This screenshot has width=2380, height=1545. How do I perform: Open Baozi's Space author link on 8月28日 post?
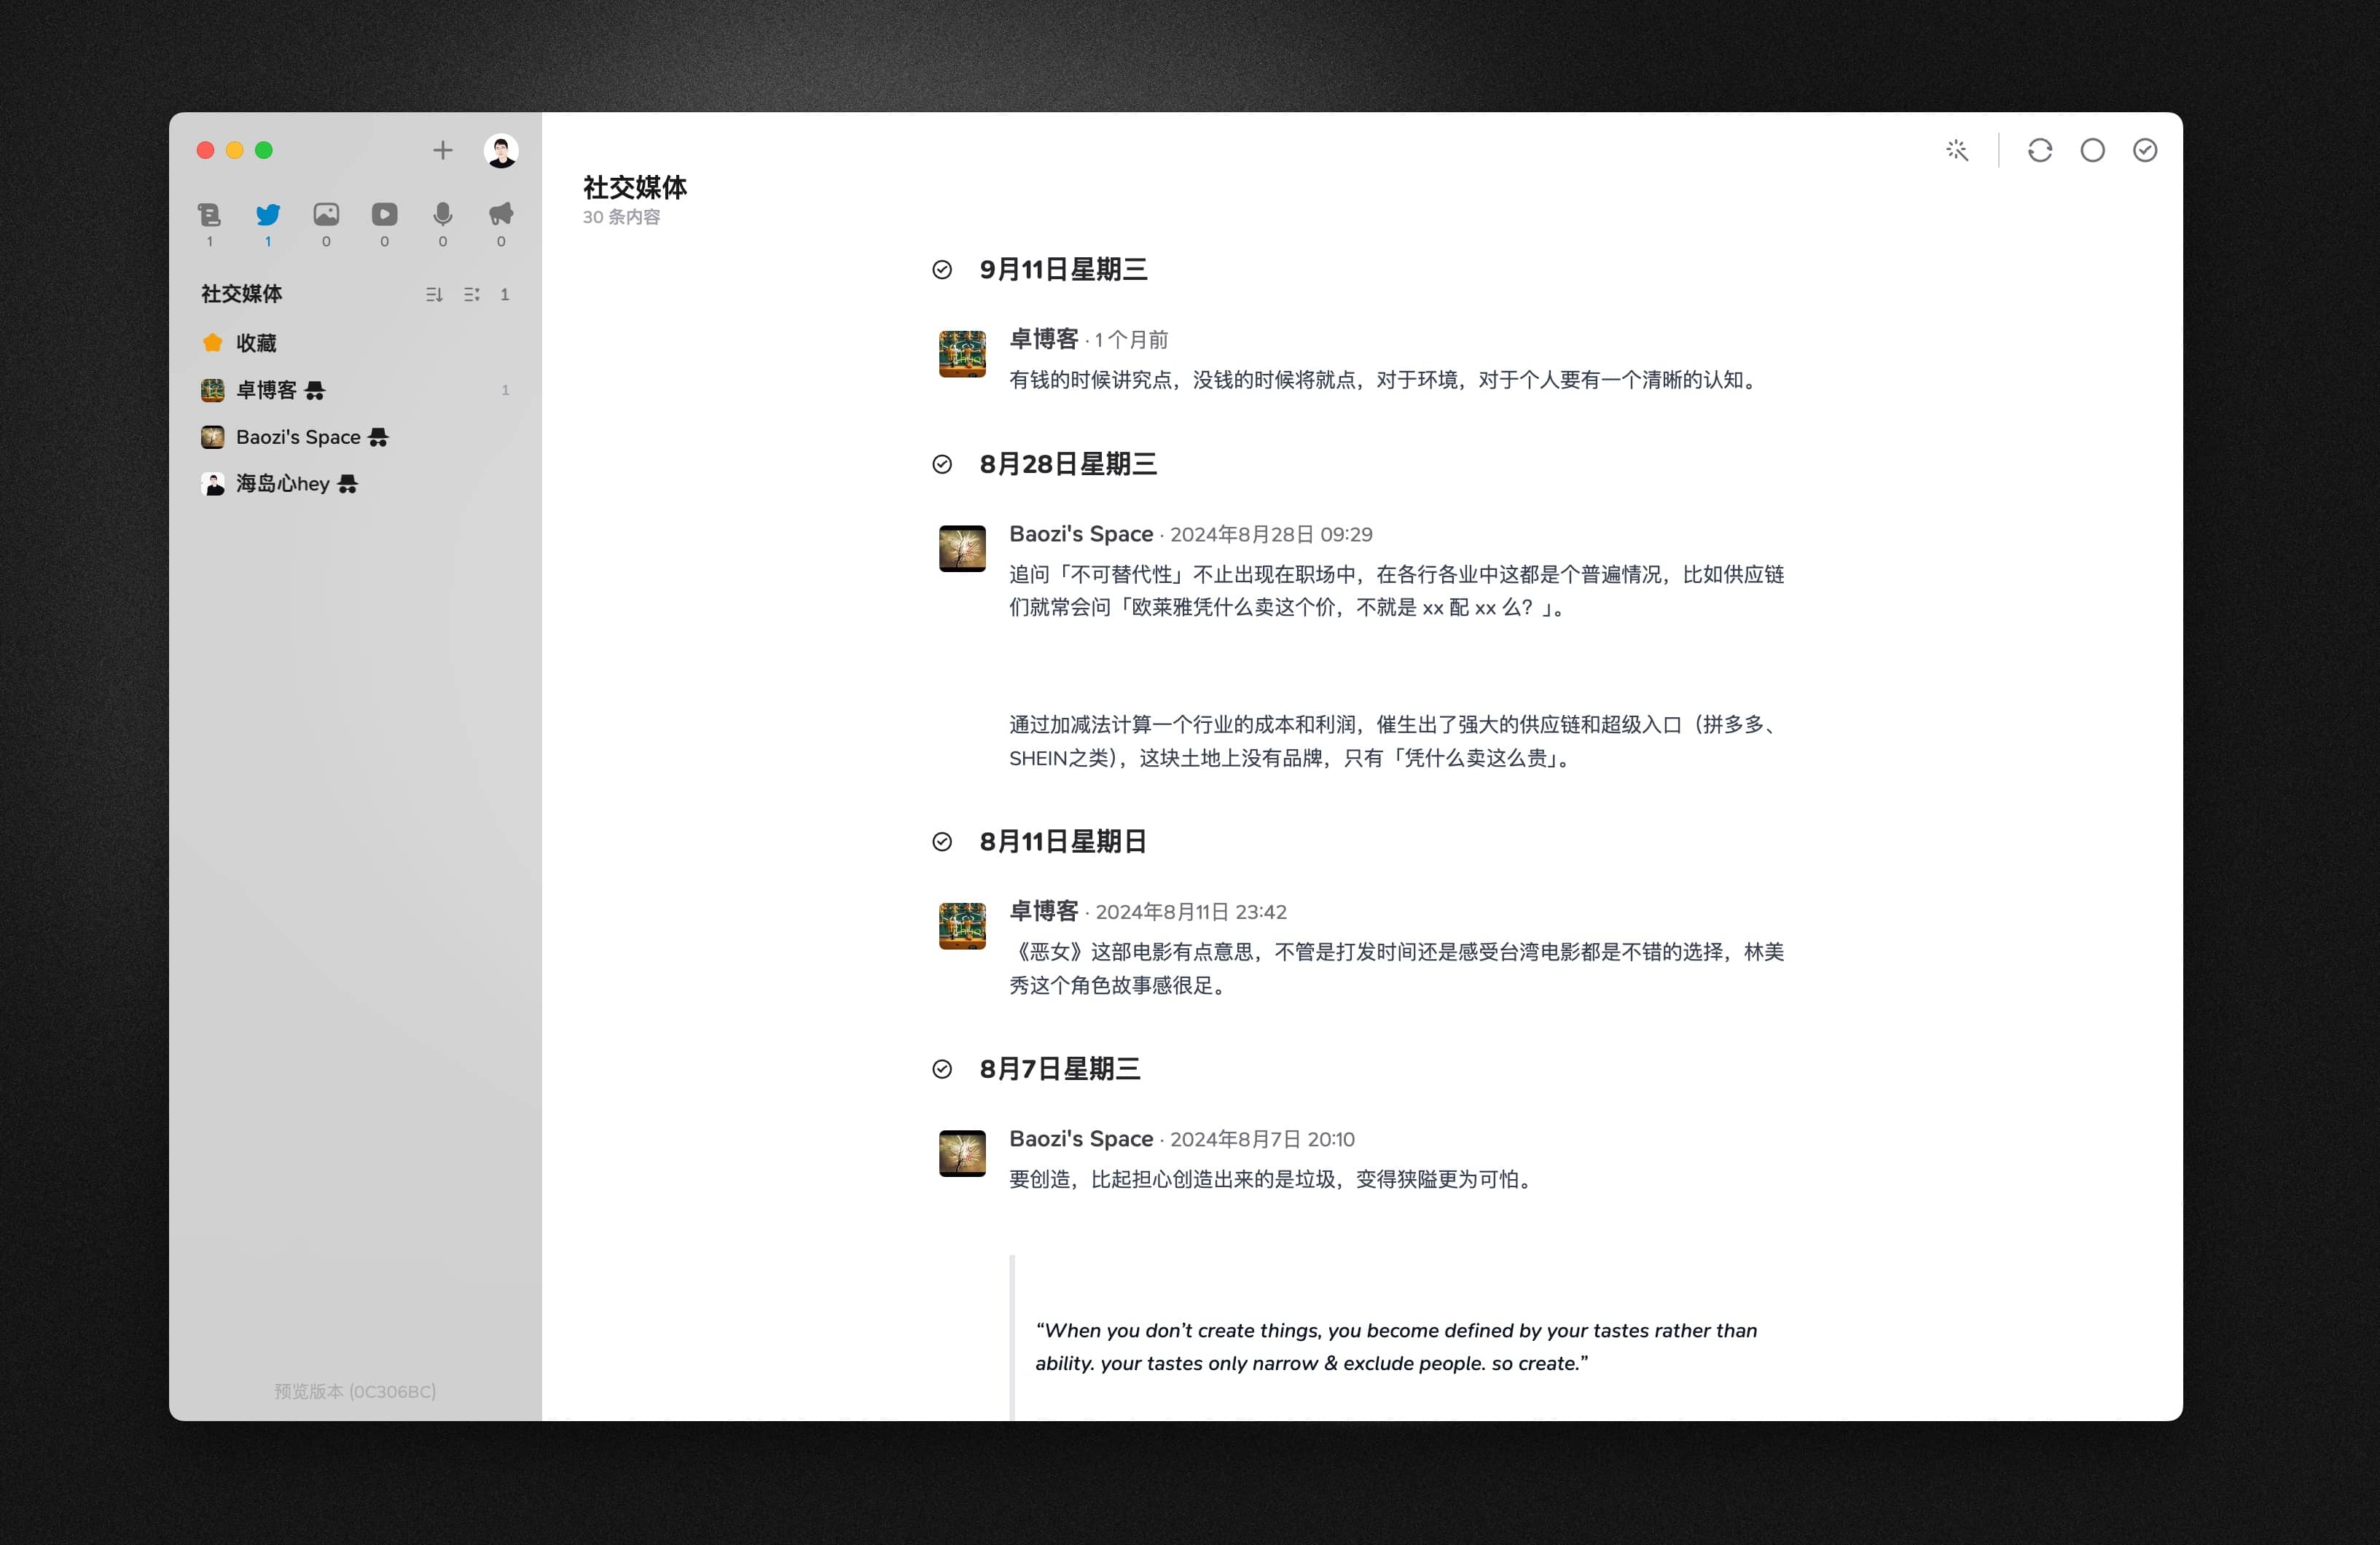point(1080,534)
